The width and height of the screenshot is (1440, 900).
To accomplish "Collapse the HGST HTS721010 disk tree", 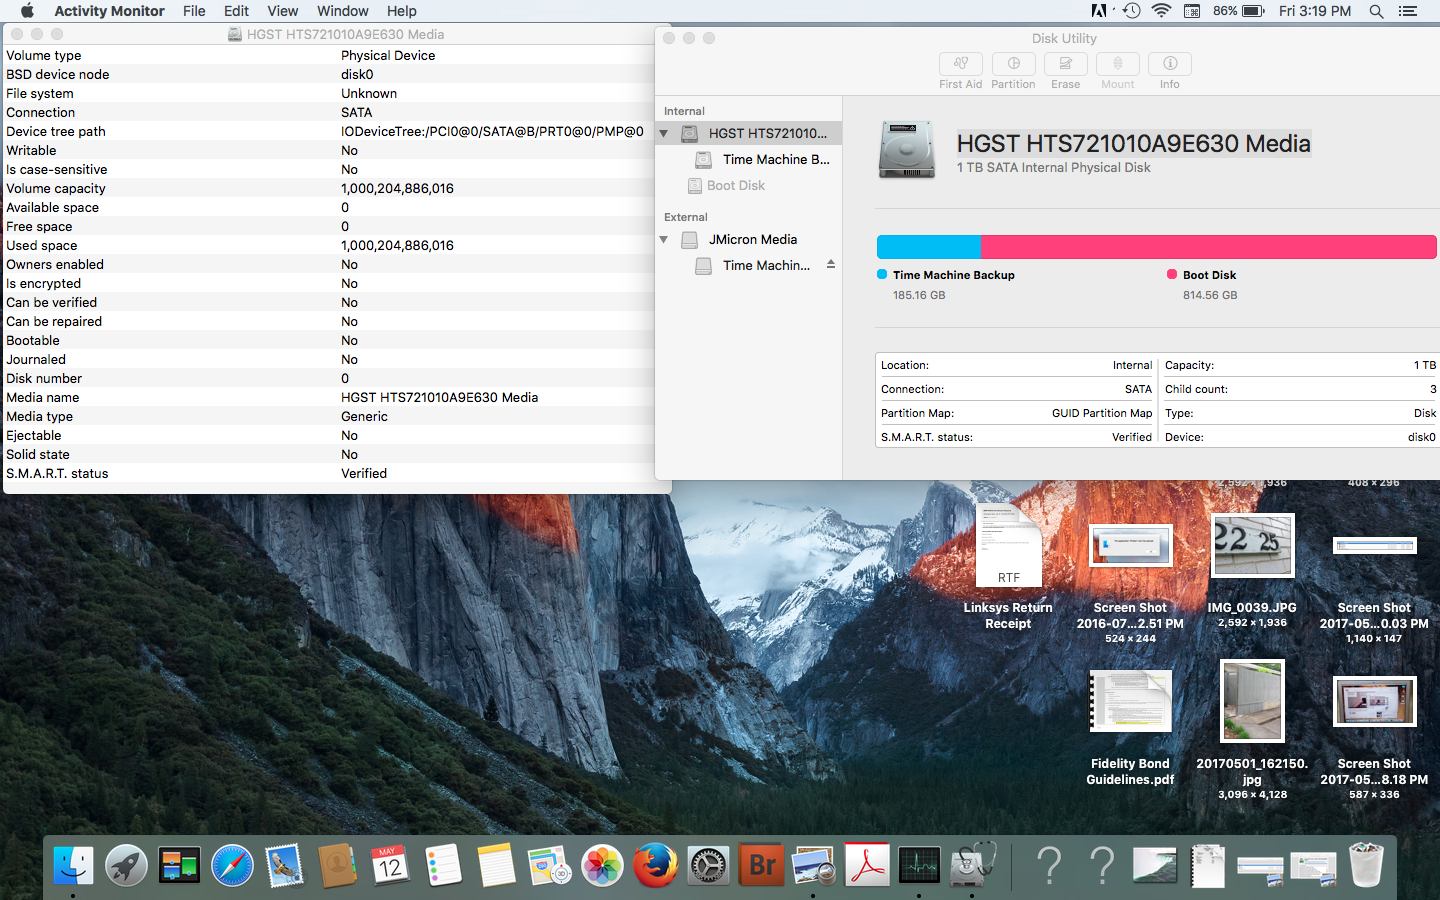I will (664, 133).
